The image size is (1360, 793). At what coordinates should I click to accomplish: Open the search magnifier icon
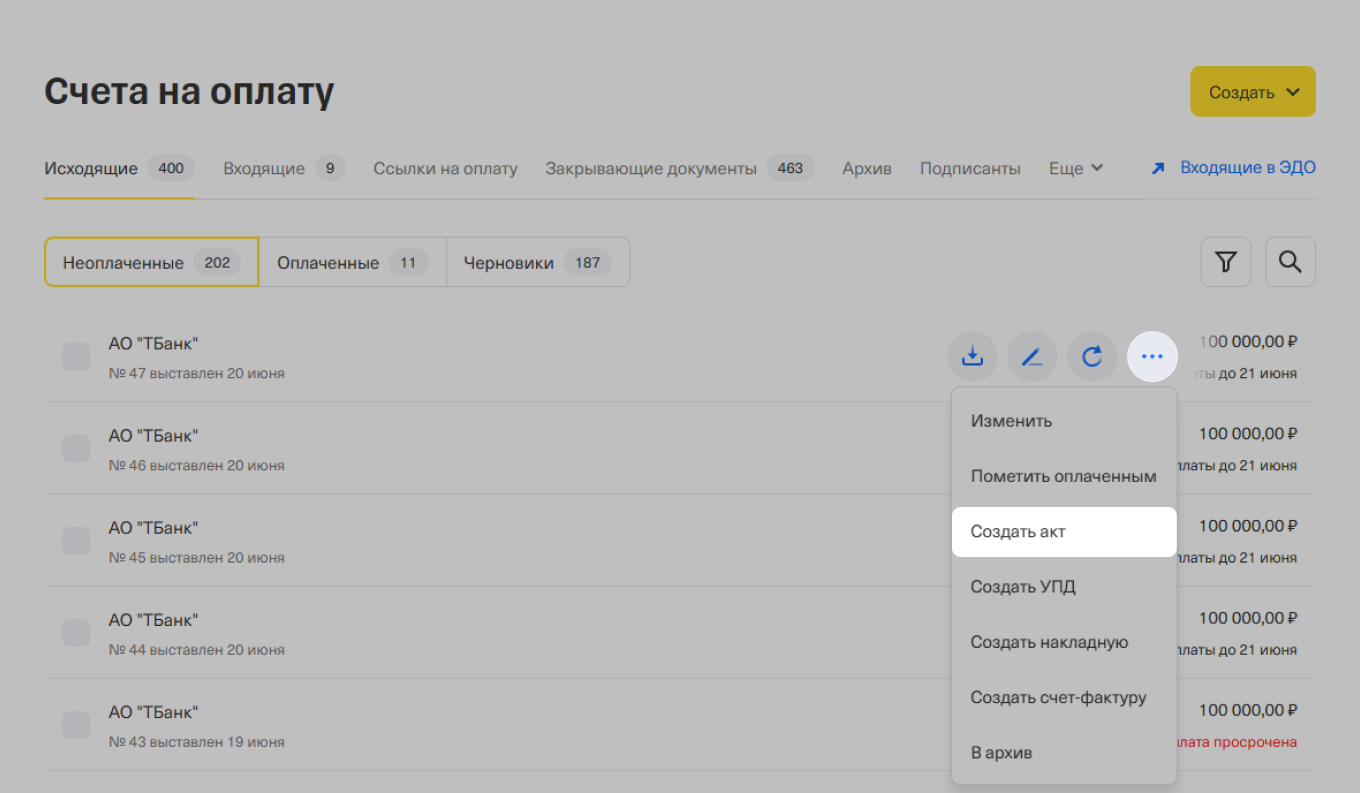[x=1290, y=262]
